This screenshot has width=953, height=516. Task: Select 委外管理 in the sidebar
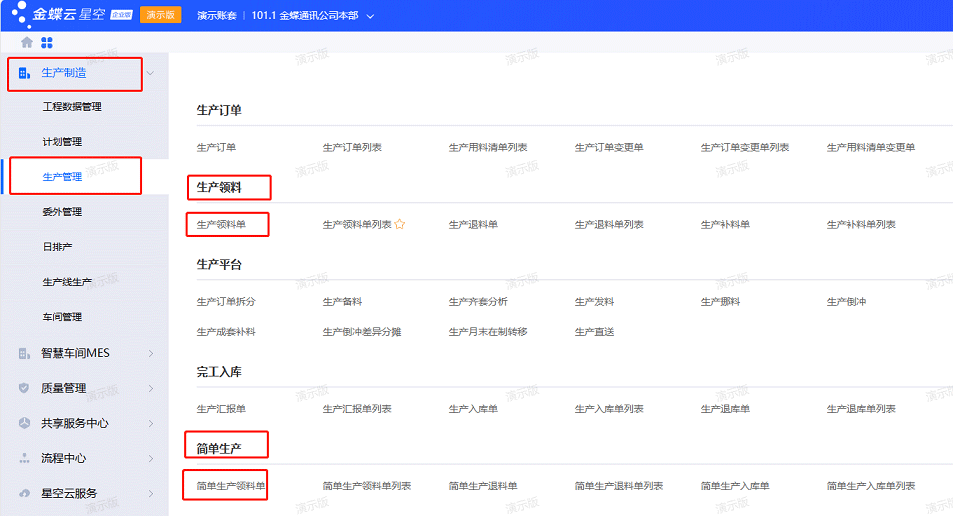[62, 212]
